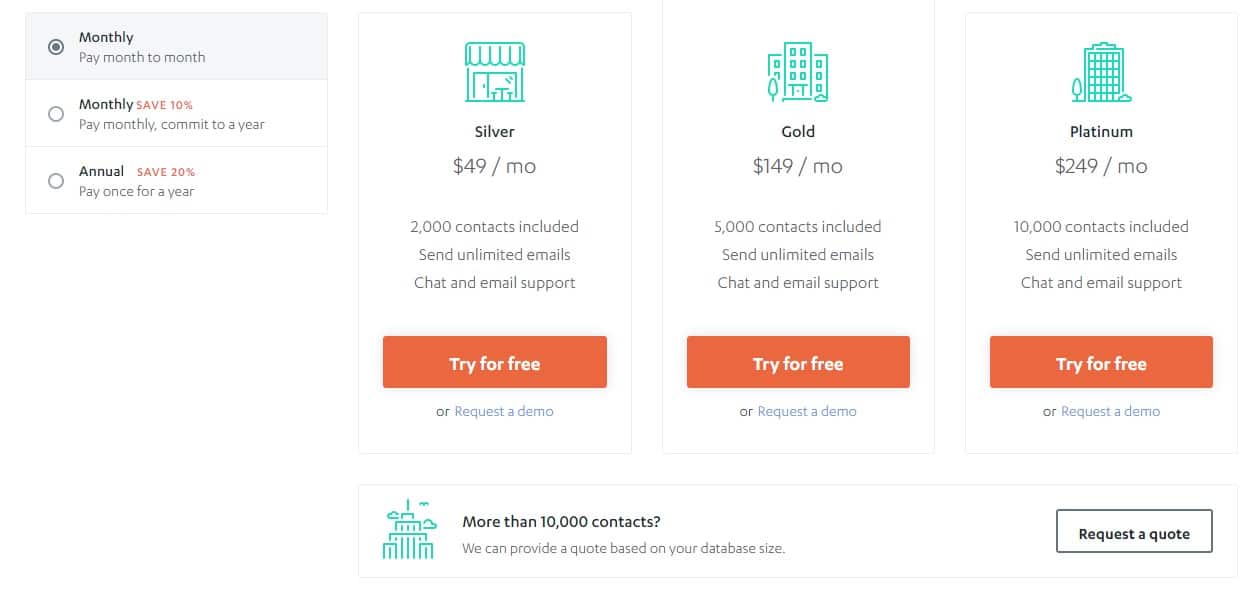
Task: Click the Platinum plan skyscraper icon
Action: point(1101,72)
